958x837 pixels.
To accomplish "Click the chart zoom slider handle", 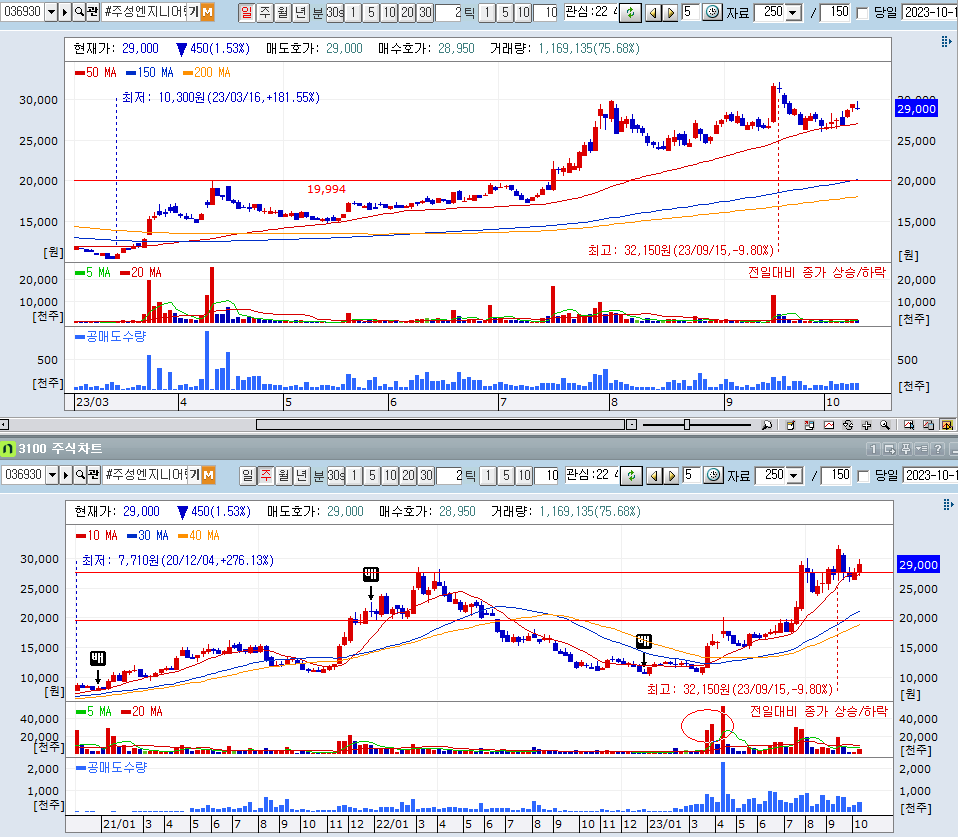I will tap(687, 425).
